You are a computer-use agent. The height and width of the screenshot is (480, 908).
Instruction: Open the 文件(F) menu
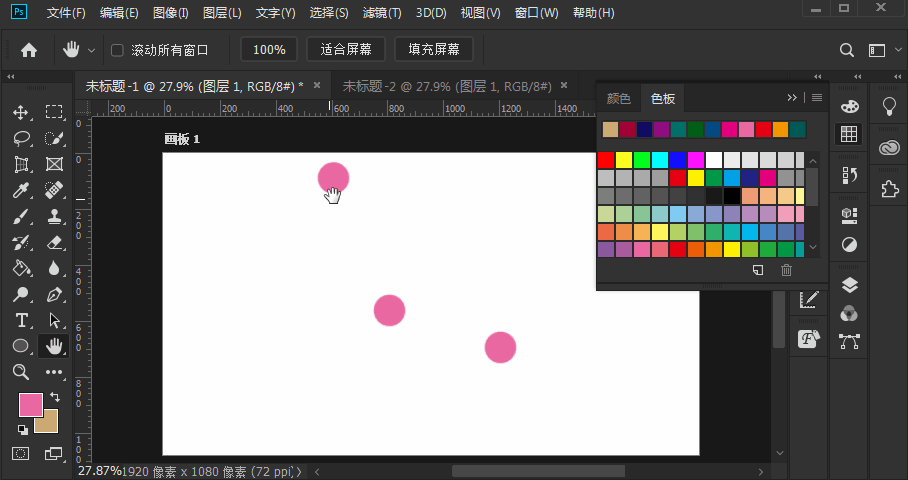(66, 13)
